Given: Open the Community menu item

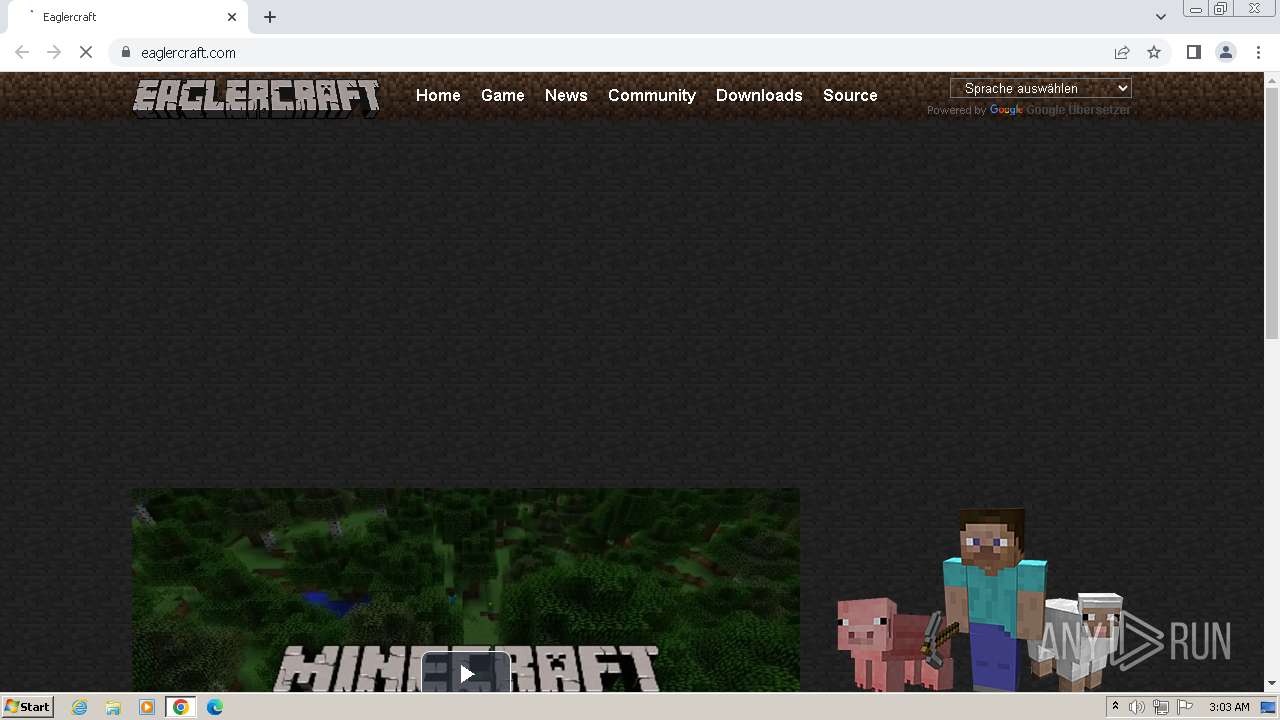Looking at the screenshot, I should pos(652,95).
